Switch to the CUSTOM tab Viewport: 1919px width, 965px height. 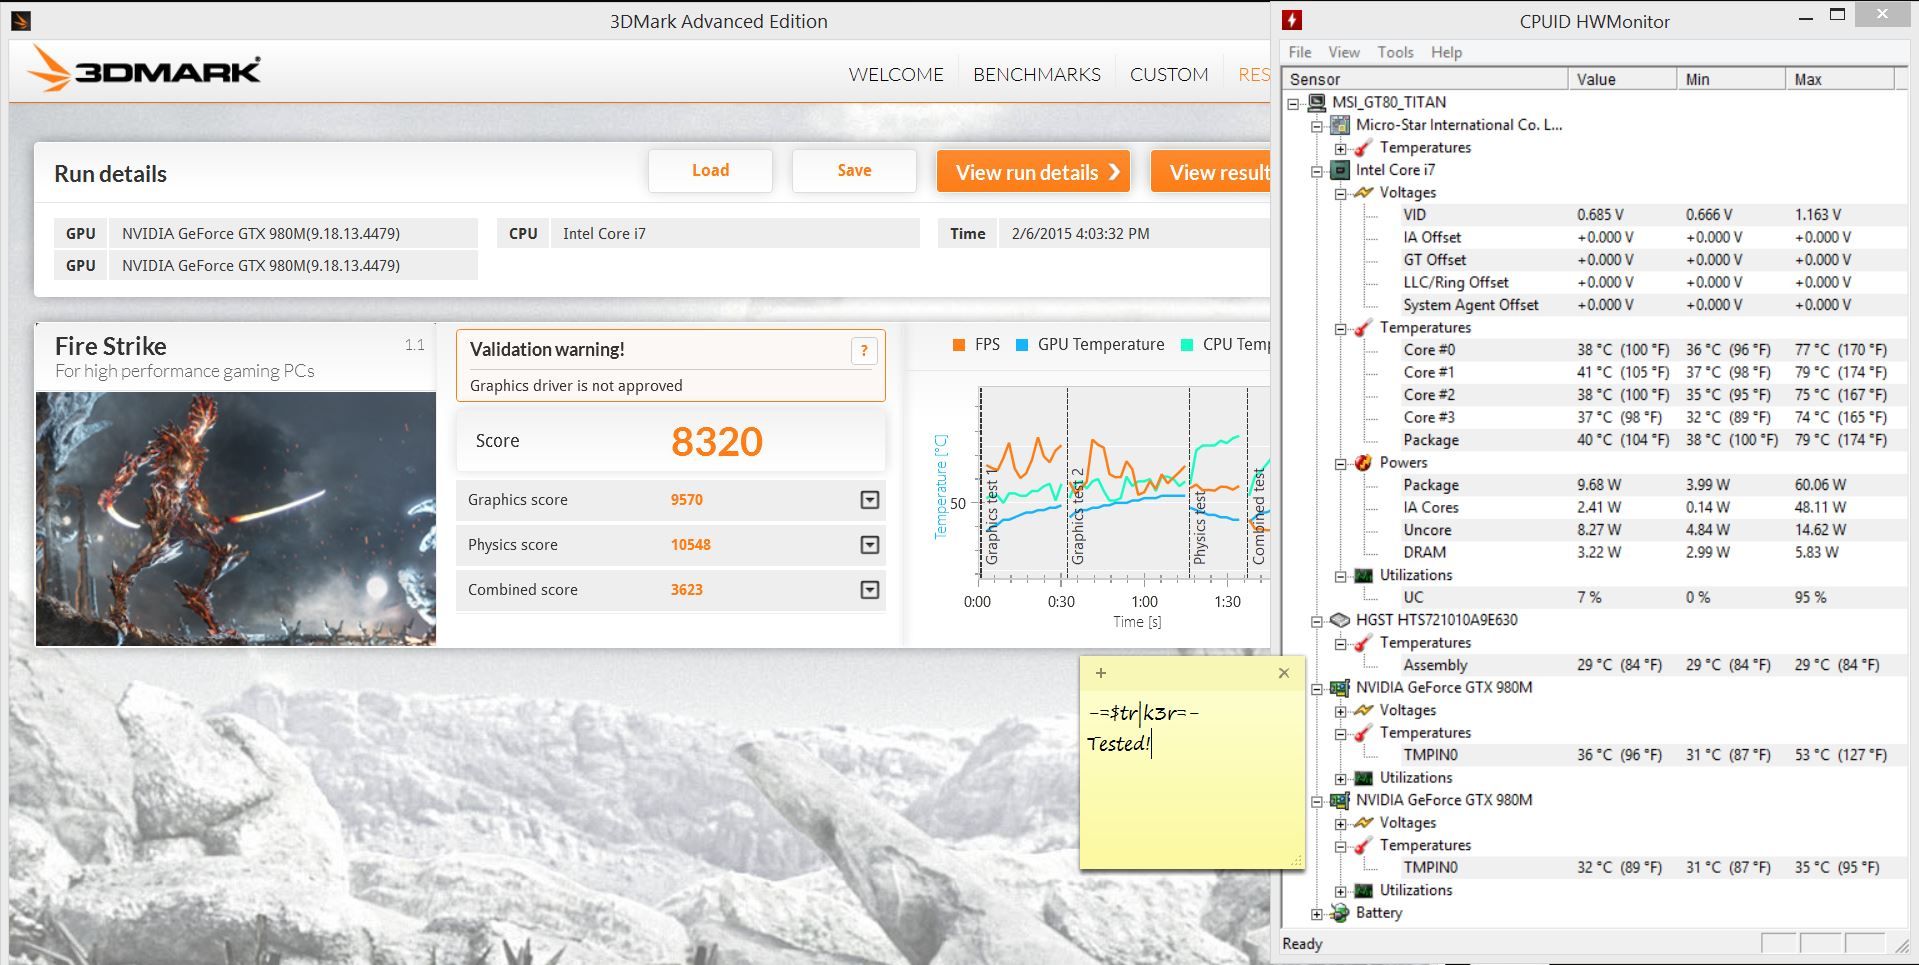point(1169,74)
